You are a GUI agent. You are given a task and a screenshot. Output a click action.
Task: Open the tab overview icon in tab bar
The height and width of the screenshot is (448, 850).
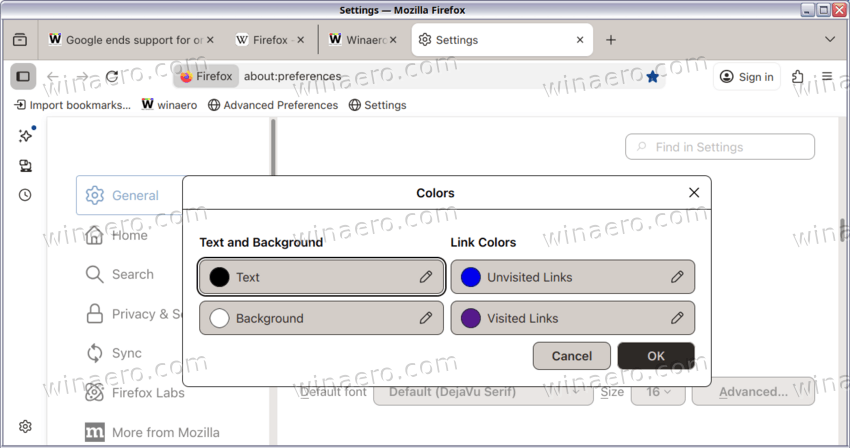[x=20, y=40]
